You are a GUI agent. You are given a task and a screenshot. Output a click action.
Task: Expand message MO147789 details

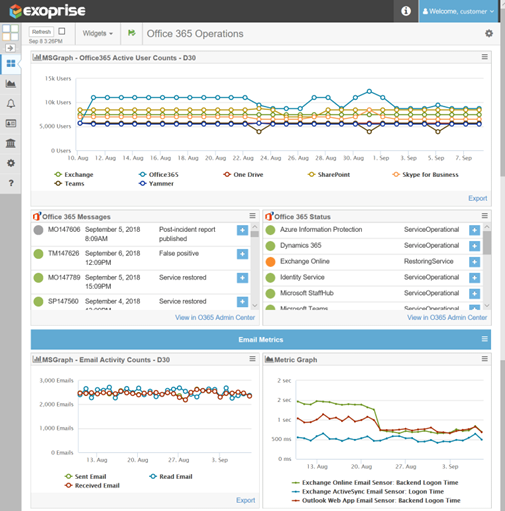(x=242, y=278)
